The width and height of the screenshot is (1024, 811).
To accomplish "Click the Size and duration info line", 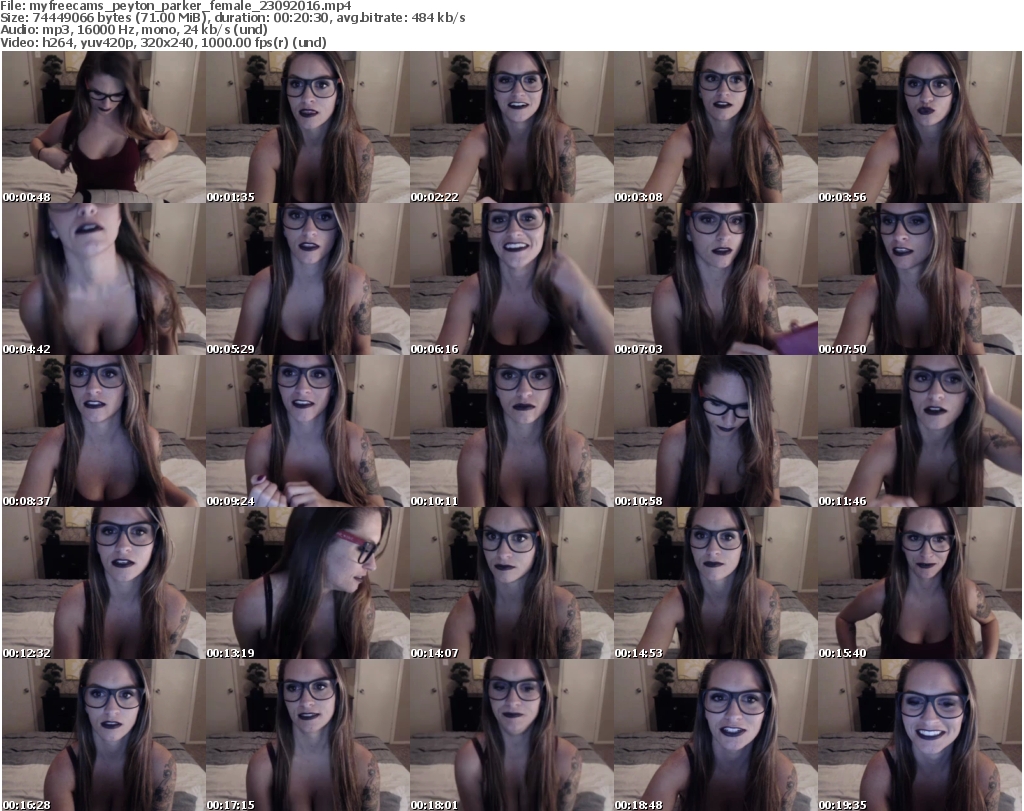I will click(x=233, y=18).
